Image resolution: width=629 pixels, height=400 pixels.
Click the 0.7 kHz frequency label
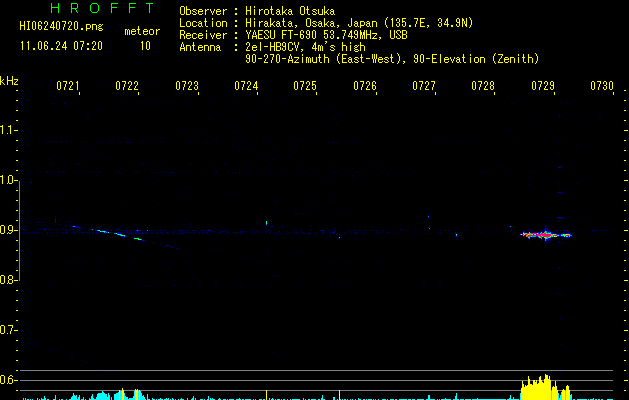(8, 330)
